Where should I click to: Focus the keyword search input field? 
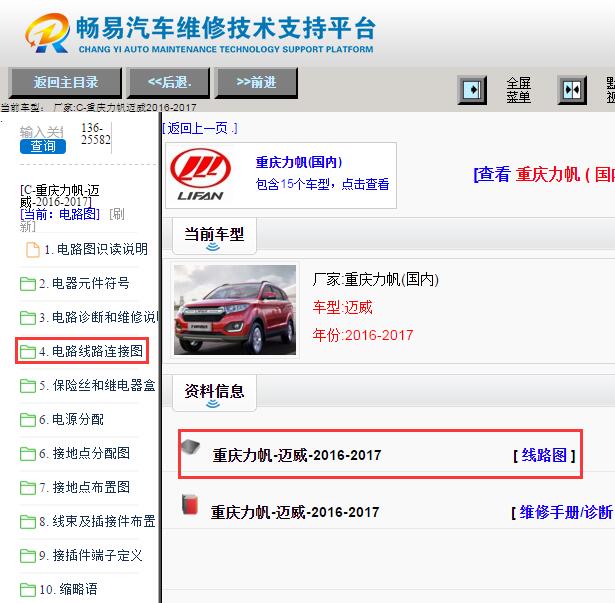(42, 132)
